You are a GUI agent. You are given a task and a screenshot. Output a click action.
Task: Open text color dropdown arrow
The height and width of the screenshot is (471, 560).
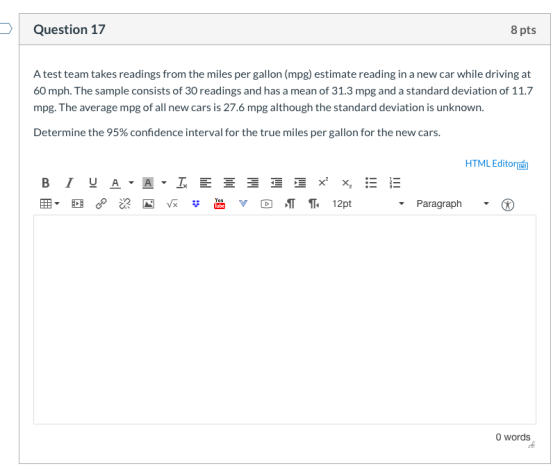131,183
